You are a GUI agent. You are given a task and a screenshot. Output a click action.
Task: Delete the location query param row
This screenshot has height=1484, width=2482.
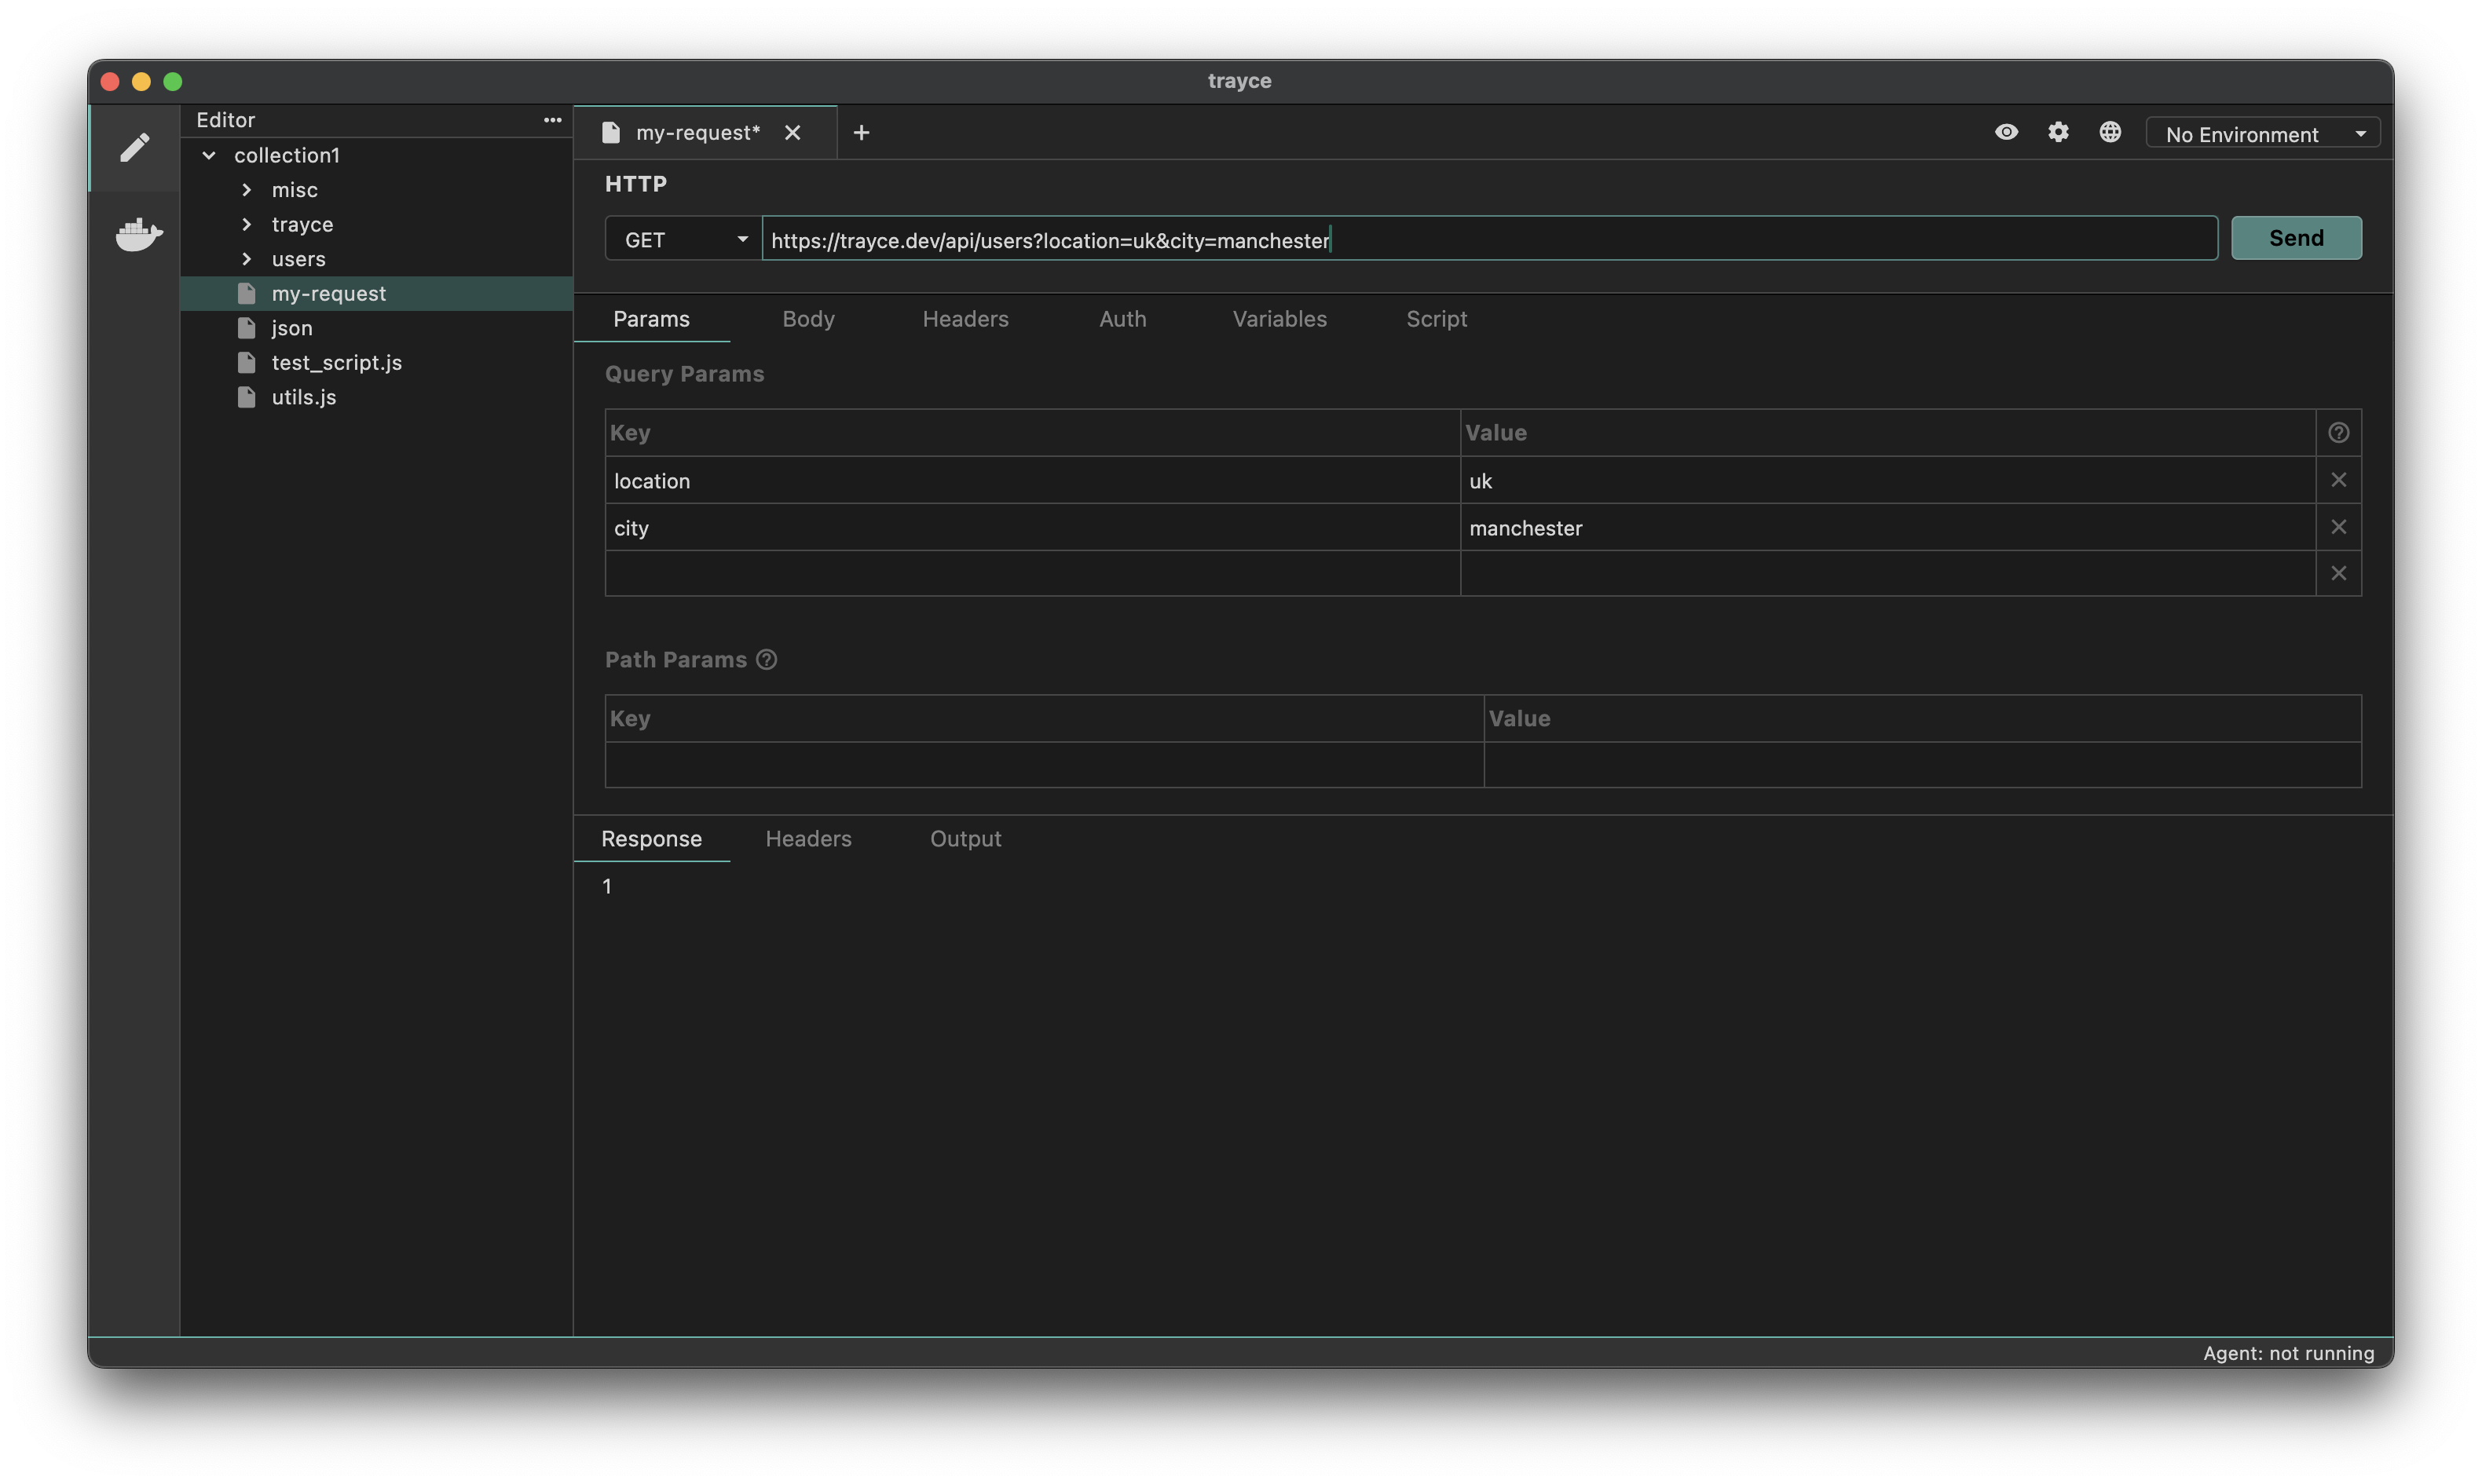[x=2338, y=480]
